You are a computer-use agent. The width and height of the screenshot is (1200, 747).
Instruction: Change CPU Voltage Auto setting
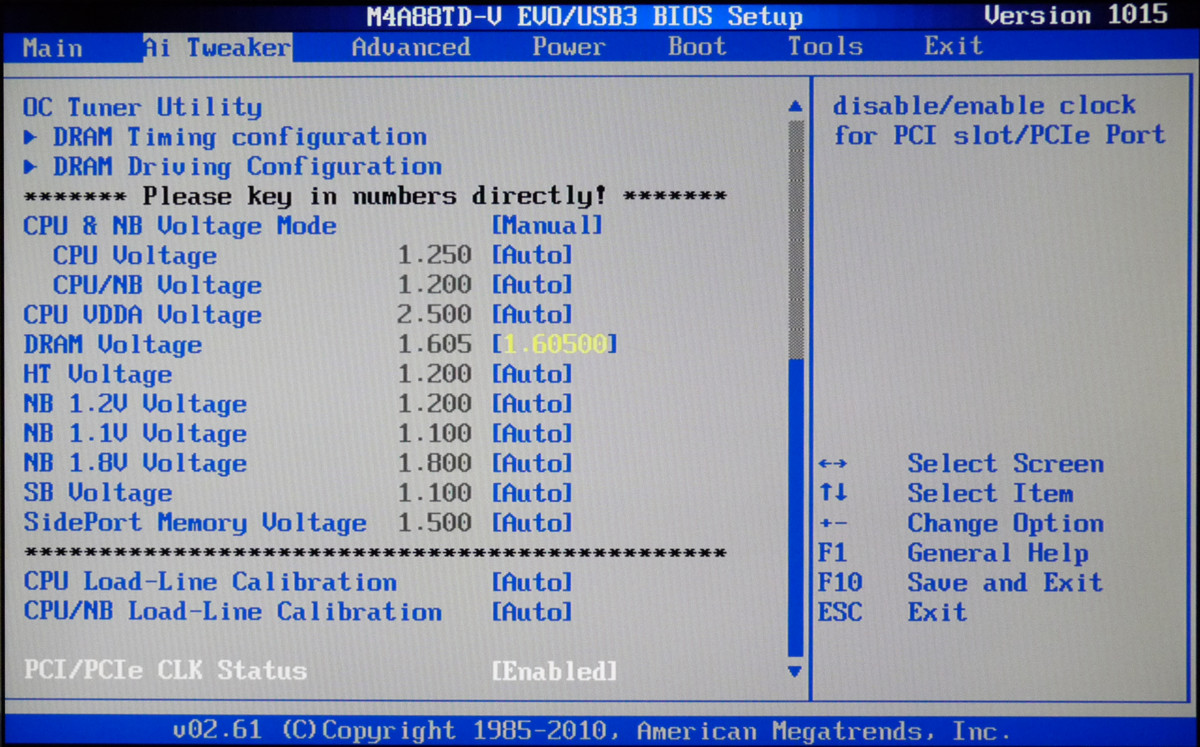coord(532,256)
